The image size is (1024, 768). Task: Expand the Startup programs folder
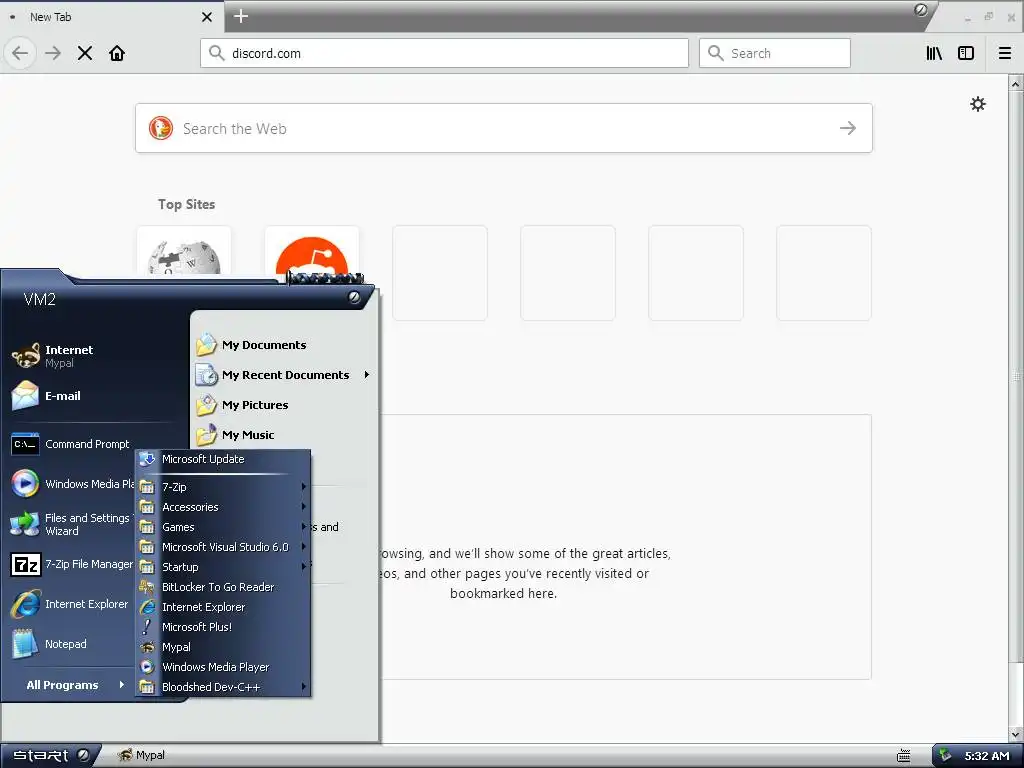pyautogui.click(x=223, y=568)
